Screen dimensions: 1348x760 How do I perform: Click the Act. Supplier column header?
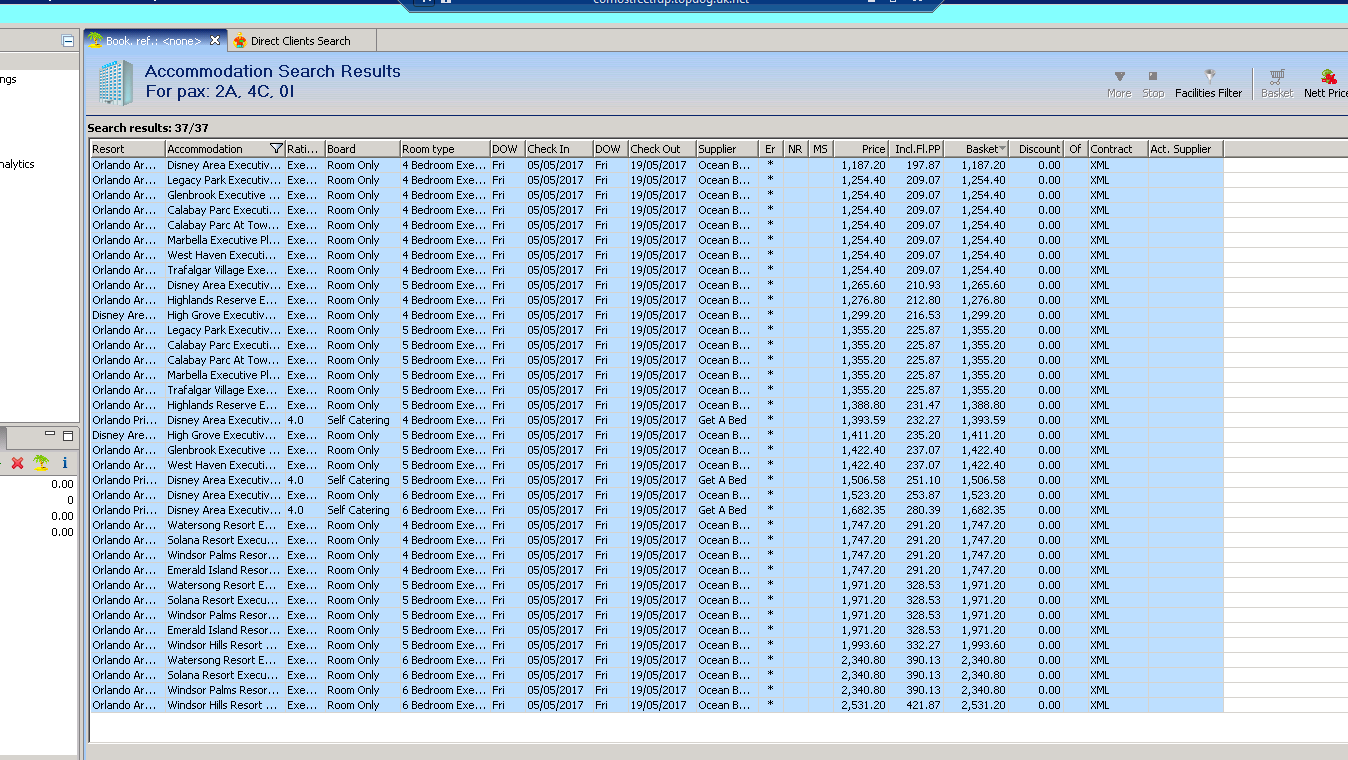(1185, 149)
